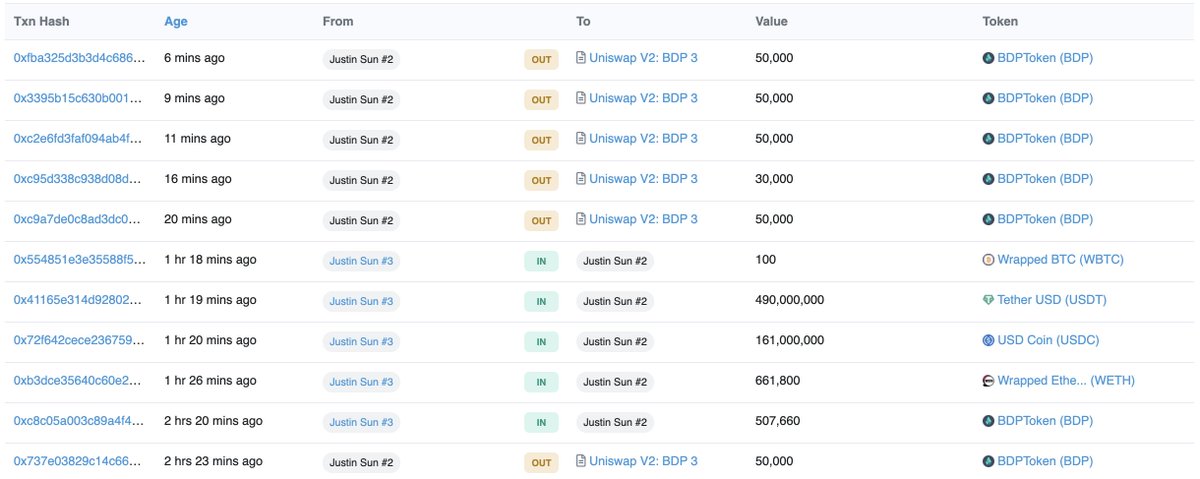The width and height of the screenshot is (1200, 479).
Task: Open transaction hash 0xc2e6fd3faf094ab4f
Action: coord(77,139)
